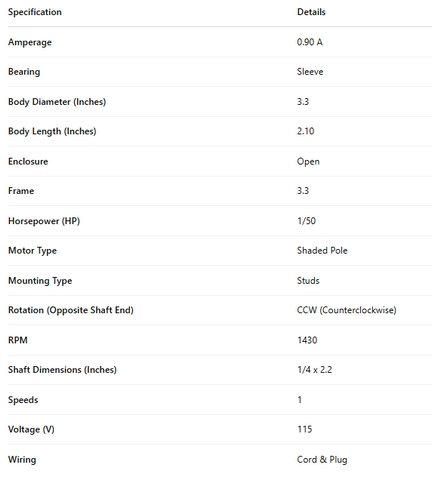The width and height of the screenshot is (432, 480).
Task: Click the Horsepower (HP) label
Action: (x=44, y=221)
